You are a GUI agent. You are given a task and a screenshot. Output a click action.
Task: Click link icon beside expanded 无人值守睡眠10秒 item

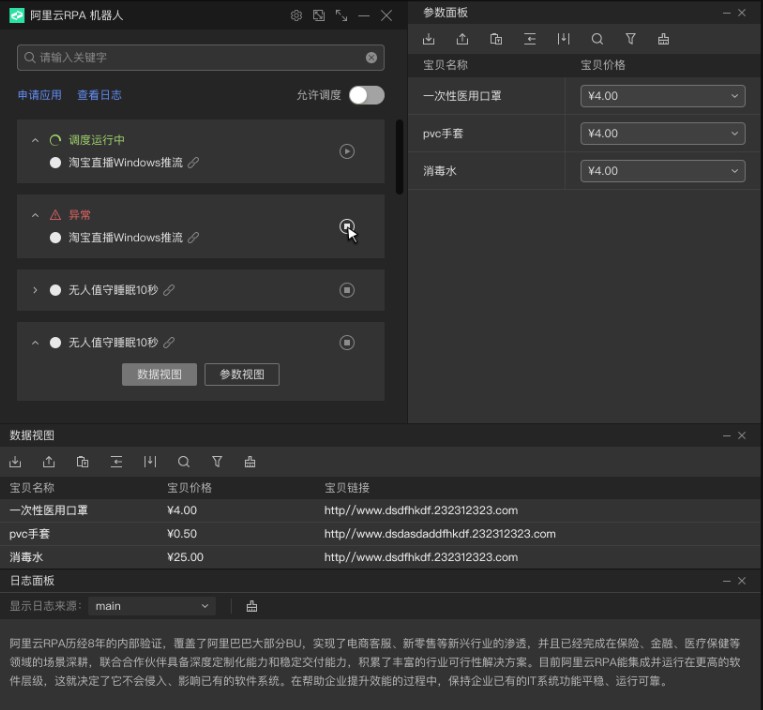168,343
